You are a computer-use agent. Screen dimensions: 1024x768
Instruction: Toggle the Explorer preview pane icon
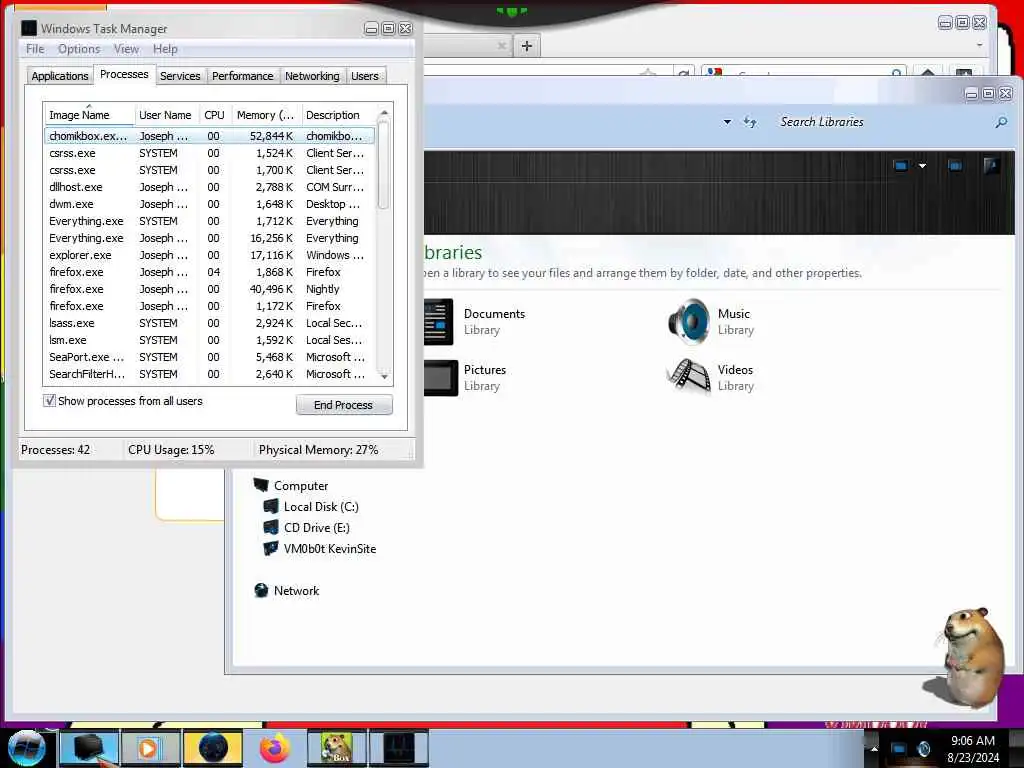click(x=955, y=166)
